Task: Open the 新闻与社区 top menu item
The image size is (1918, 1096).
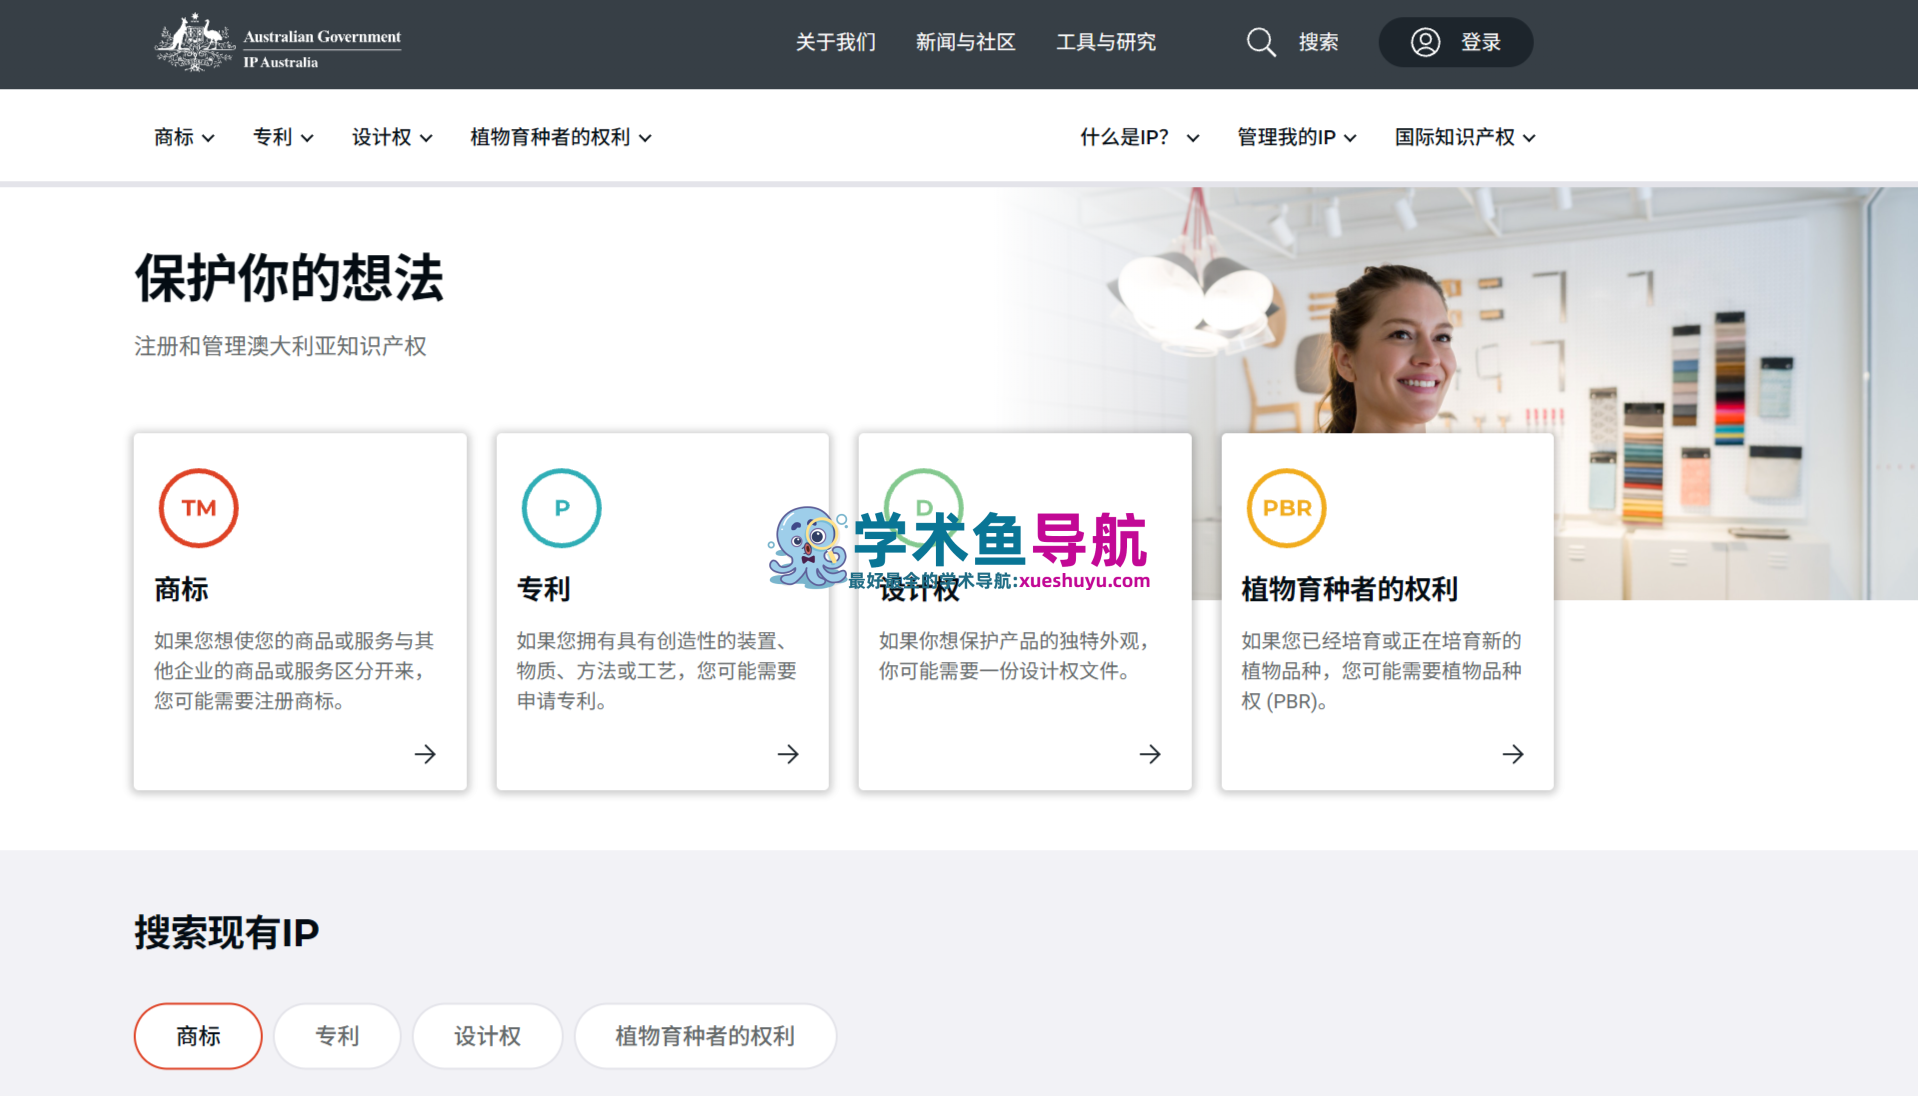Action: (x=966, y=42)
